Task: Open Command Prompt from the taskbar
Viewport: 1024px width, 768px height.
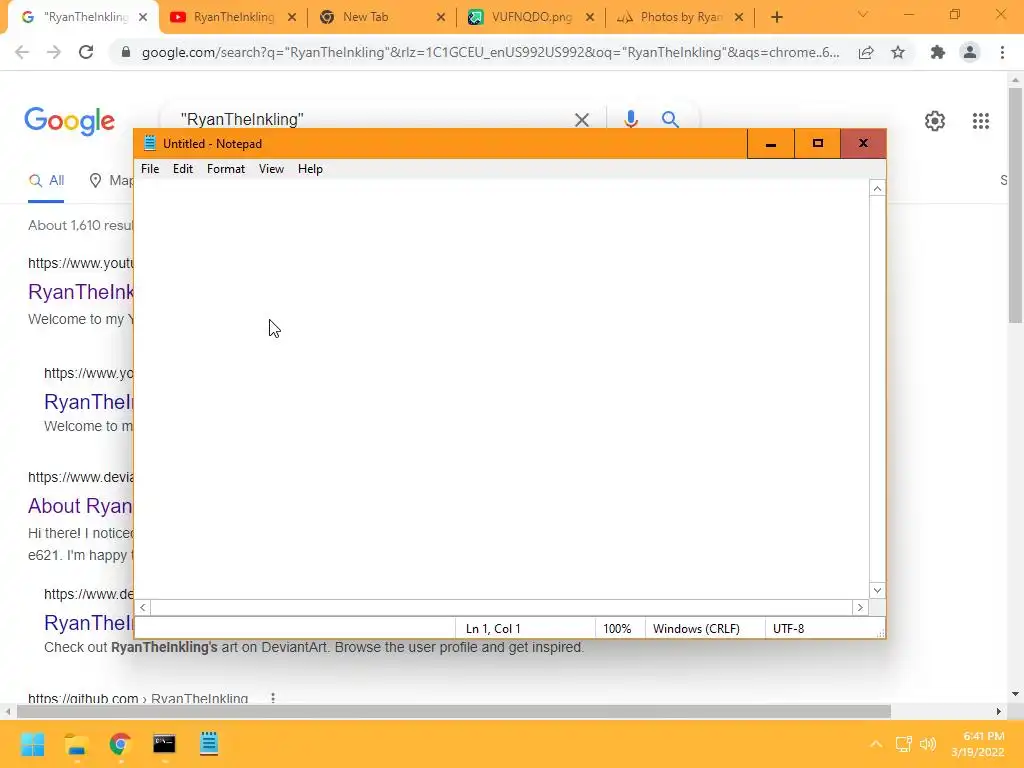Action: (x=164, y=744)
